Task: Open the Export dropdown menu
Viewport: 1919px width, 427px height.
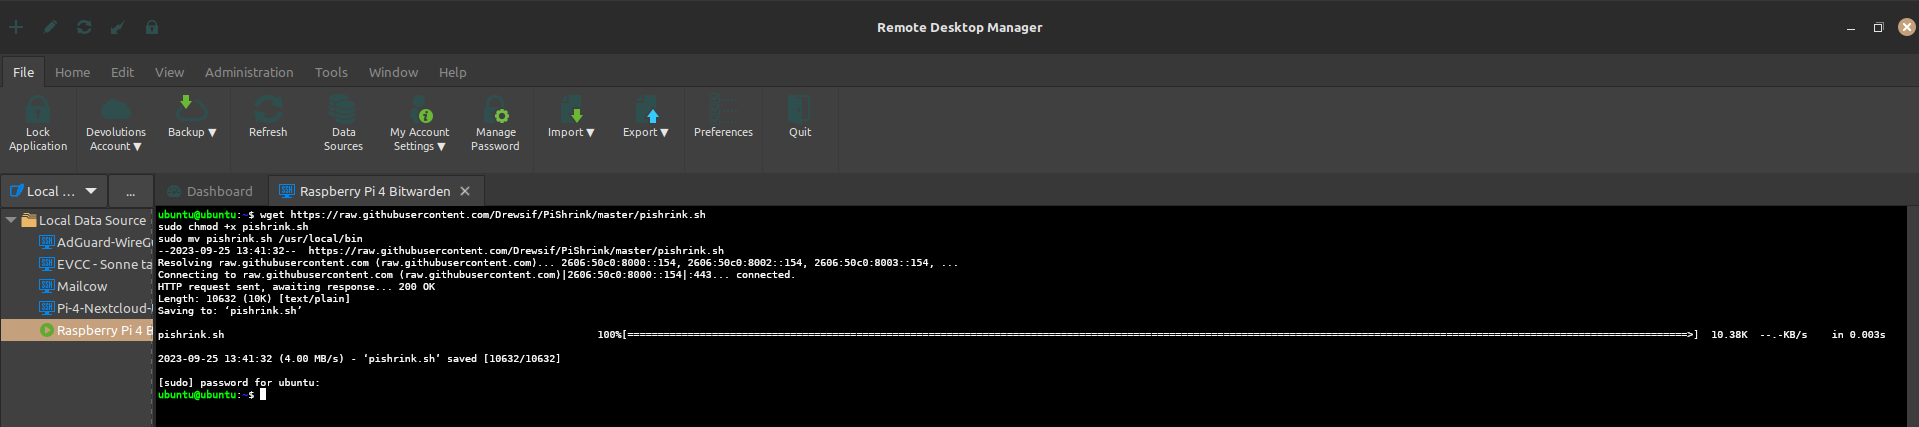Action: pyautogui.click(x=646, y=132)
